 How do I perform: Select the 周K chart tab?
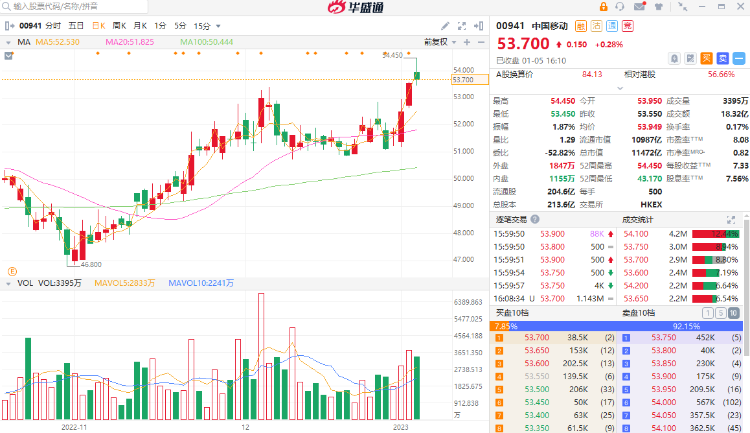120,26
